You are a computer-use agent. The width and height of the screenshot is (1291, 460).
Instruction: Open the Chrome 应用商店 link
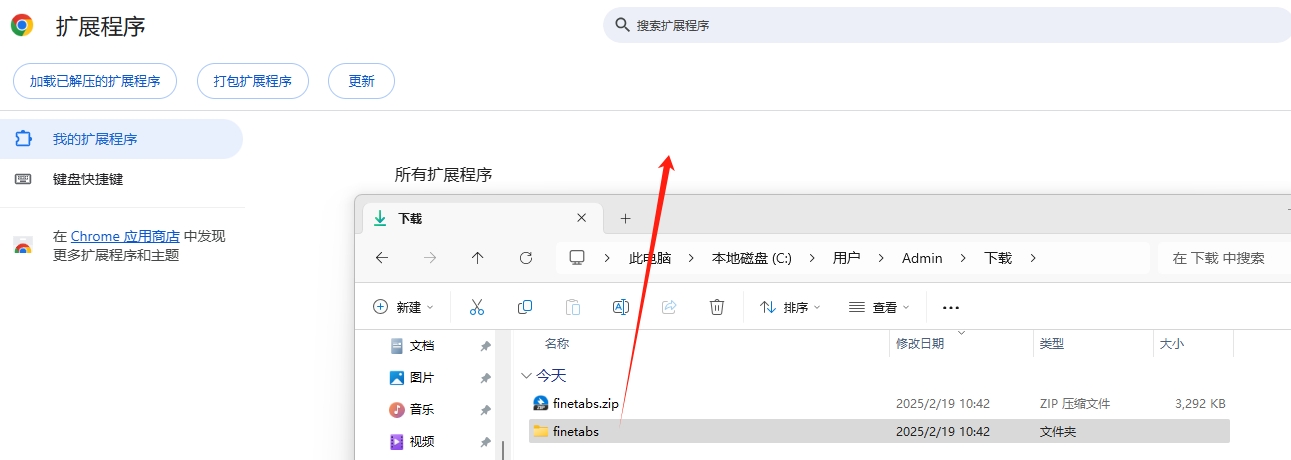[125, 237]
